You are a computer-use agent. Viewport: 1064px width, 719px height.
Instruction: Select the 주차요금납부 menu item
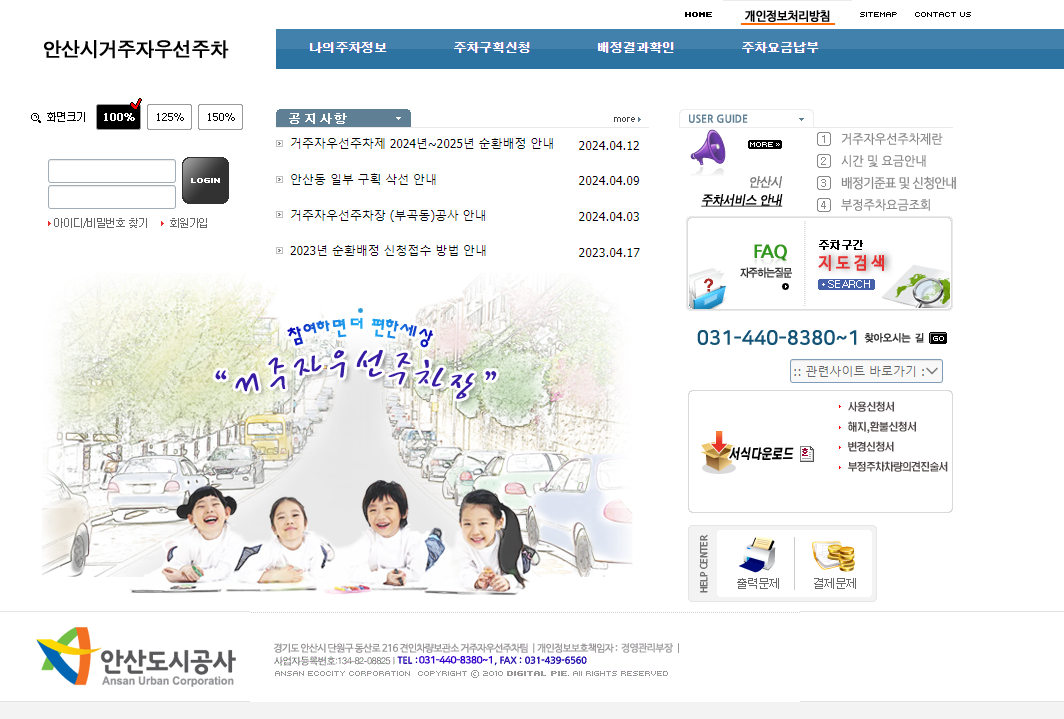pyautogui.click(x=781, y=47)
